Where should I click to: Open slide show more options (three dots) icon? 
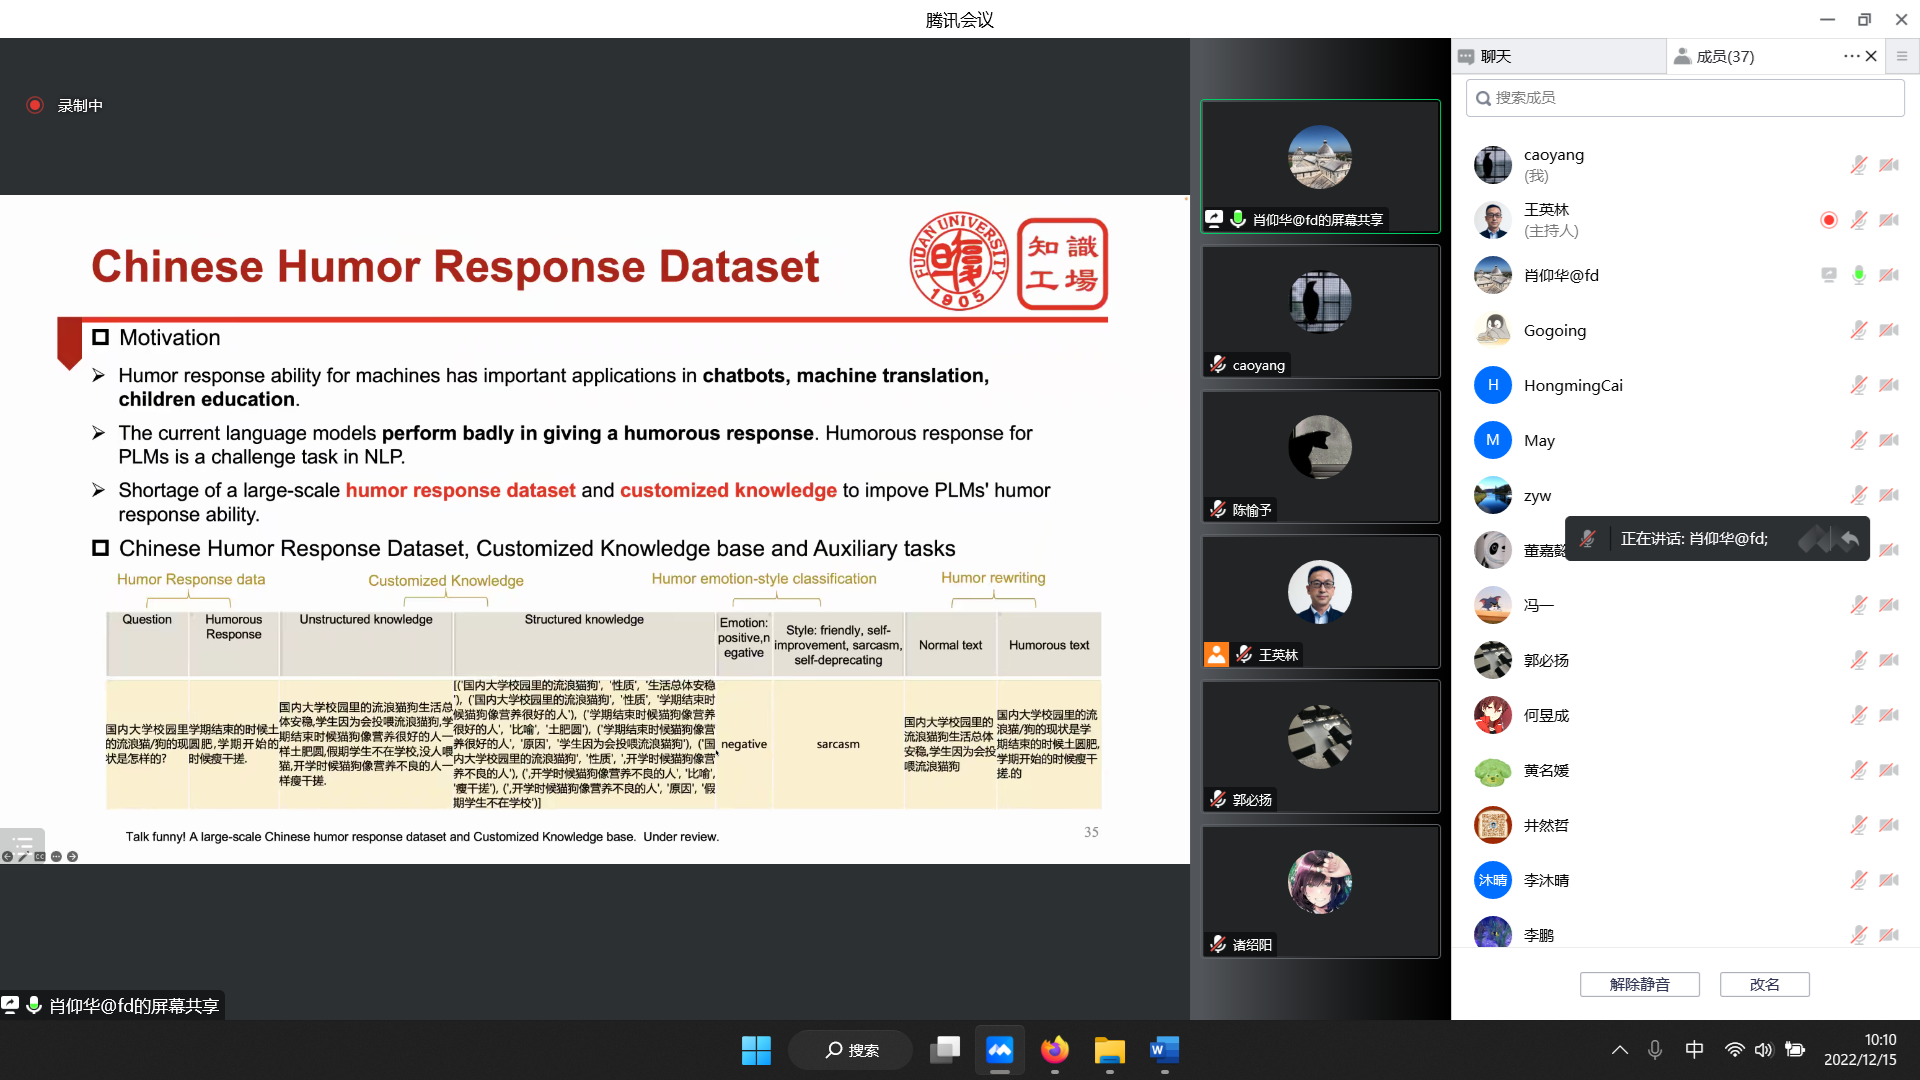(x=56, y=857)
